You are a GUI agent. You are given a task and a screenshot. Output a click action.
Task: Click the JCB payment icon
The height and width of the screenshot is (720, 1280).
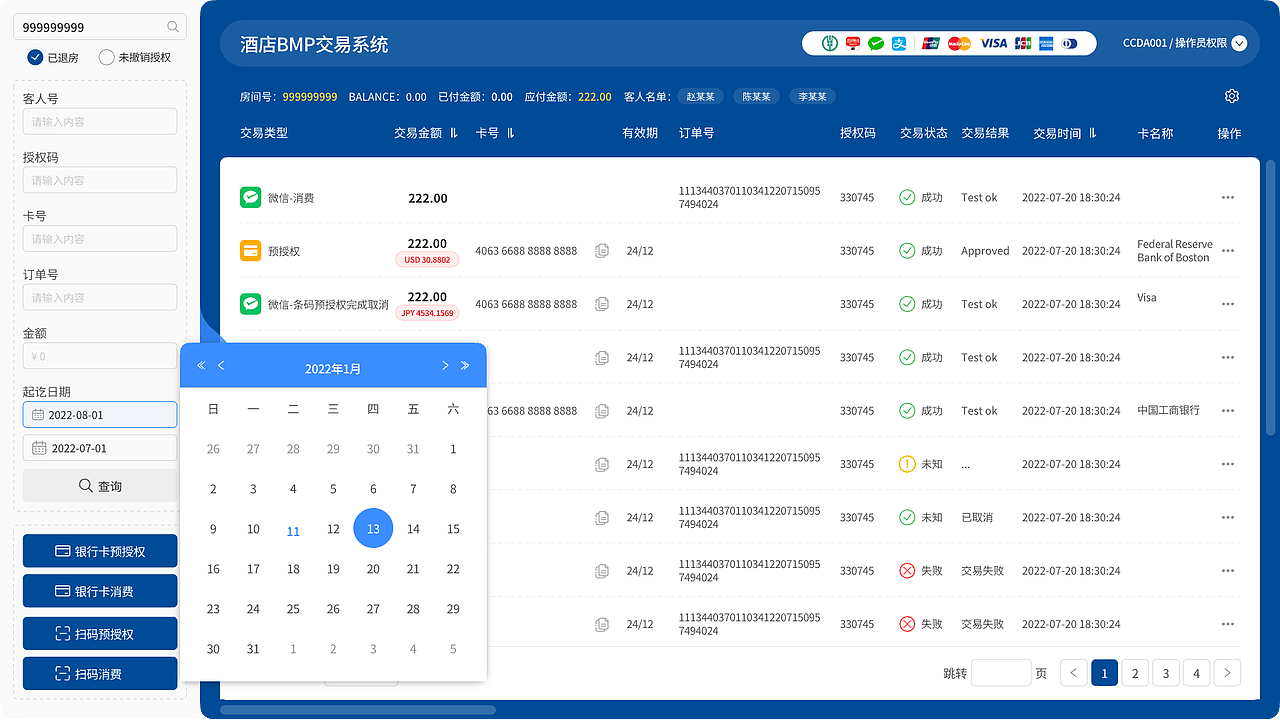[x=1022, y=43]
